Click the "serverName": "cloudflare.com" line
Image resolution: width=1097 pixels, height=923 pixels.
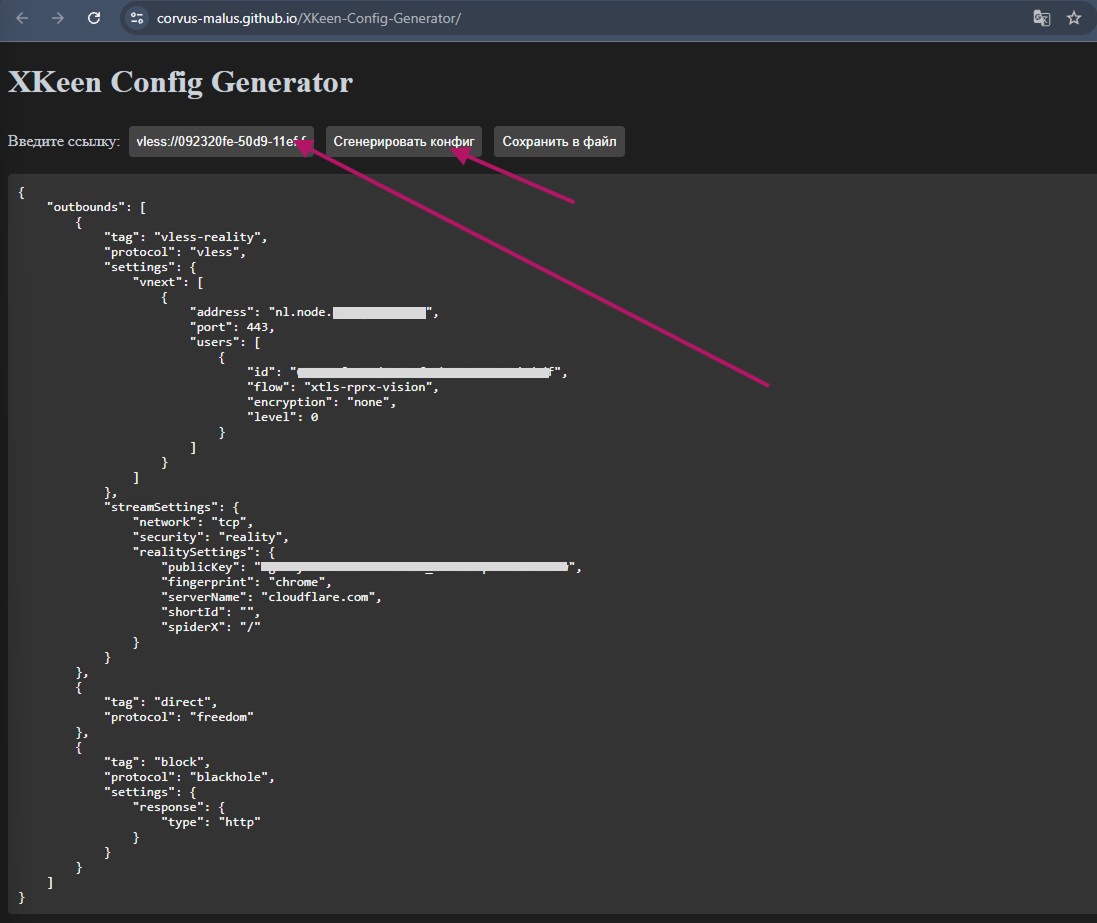(271, 597)
